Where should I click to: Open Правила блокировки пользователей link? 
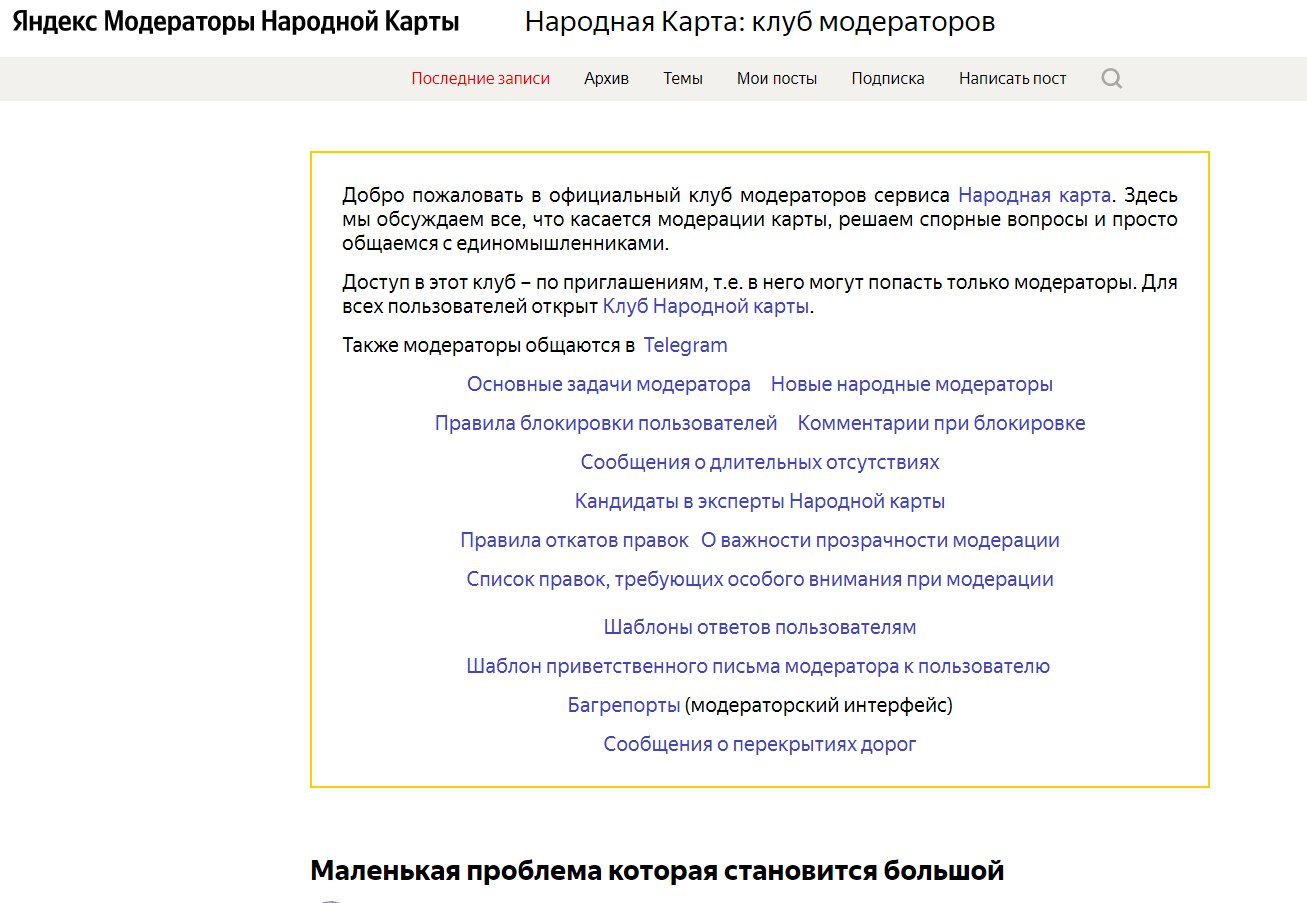(x=606, y=423)
